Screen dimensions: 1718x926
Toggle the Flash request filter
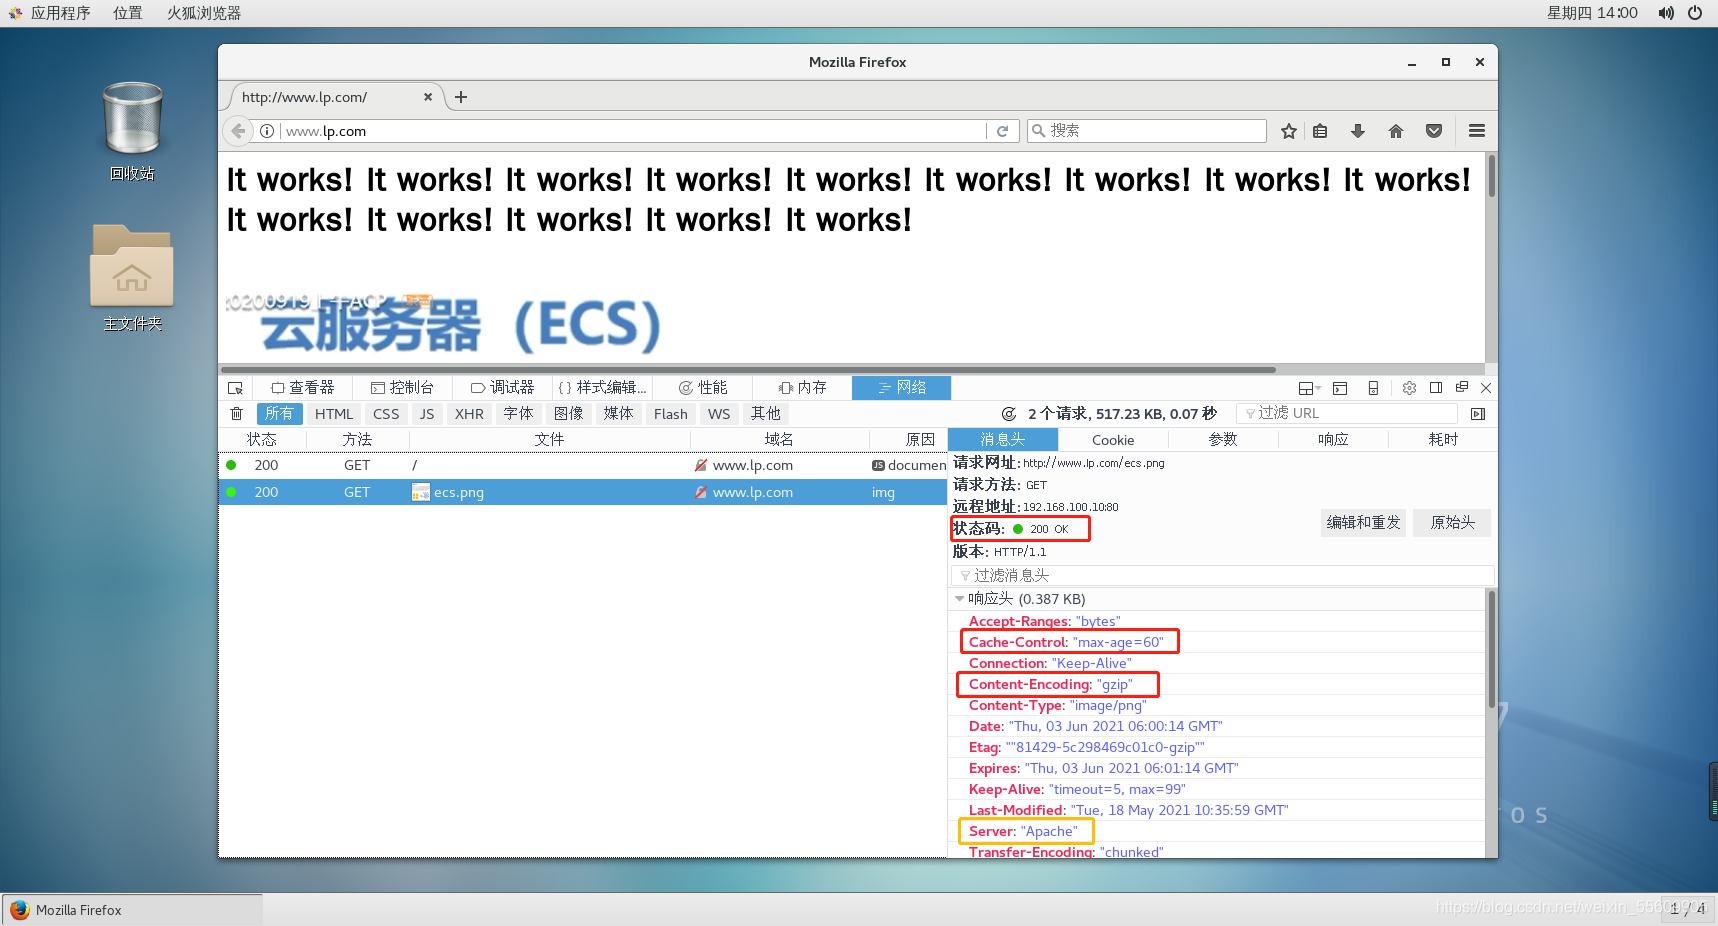pyautogui.click(x=671, y=414)
